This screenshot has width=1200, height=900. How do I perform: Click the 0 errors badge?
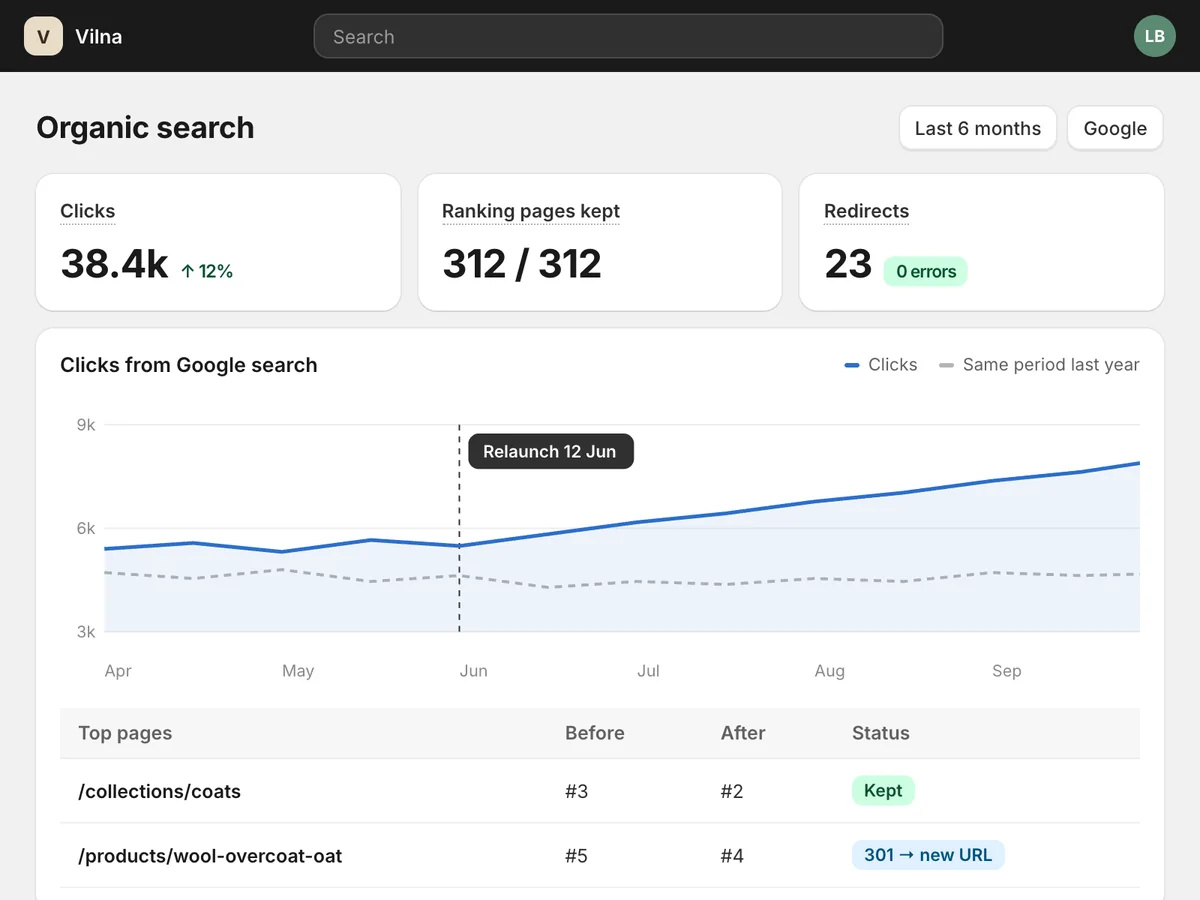coord(925,271)
